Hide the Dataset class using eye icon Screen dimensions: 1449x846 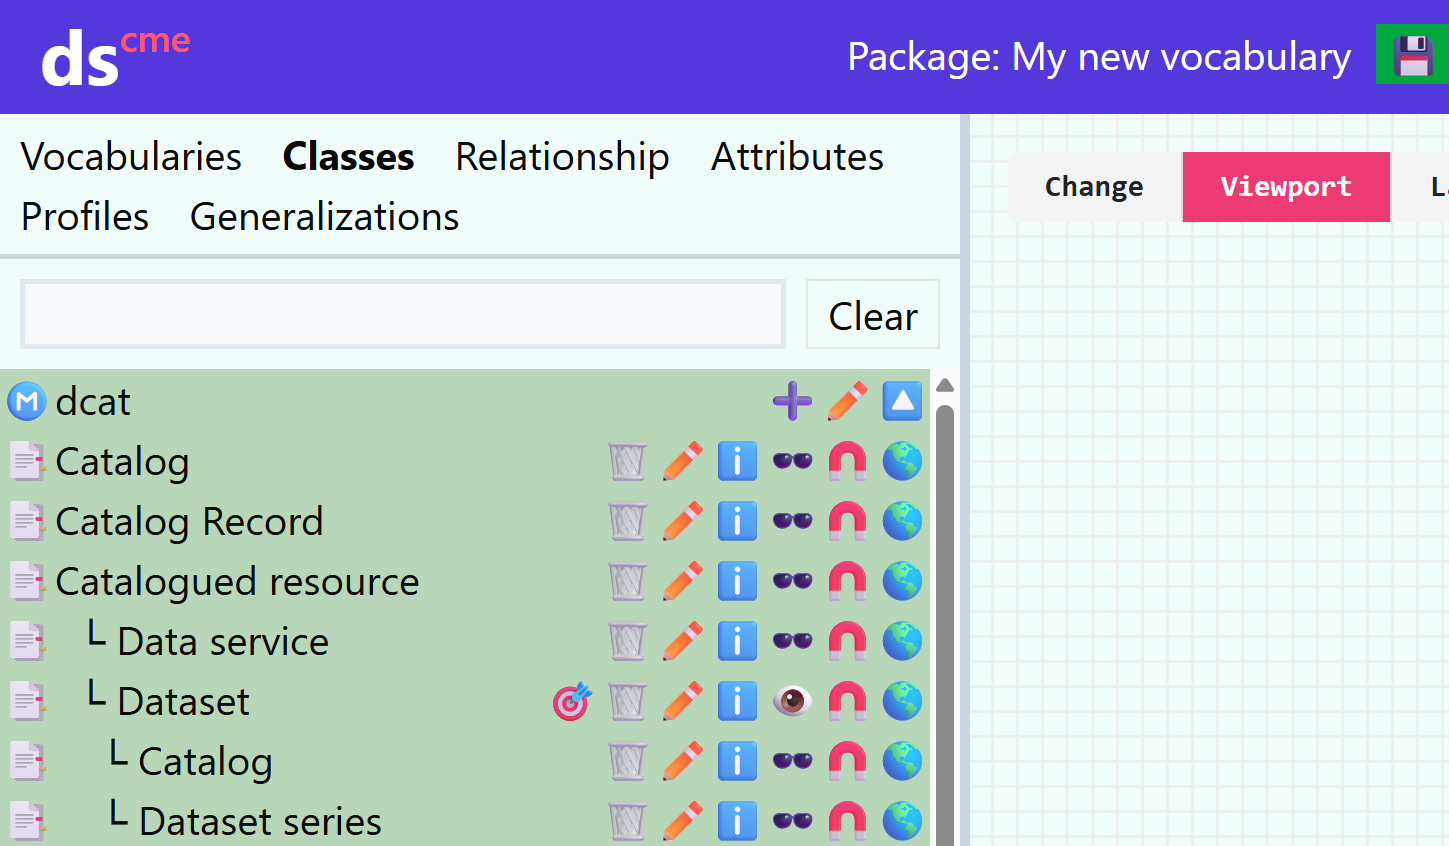pyautogui.click(x=792, y=702)
